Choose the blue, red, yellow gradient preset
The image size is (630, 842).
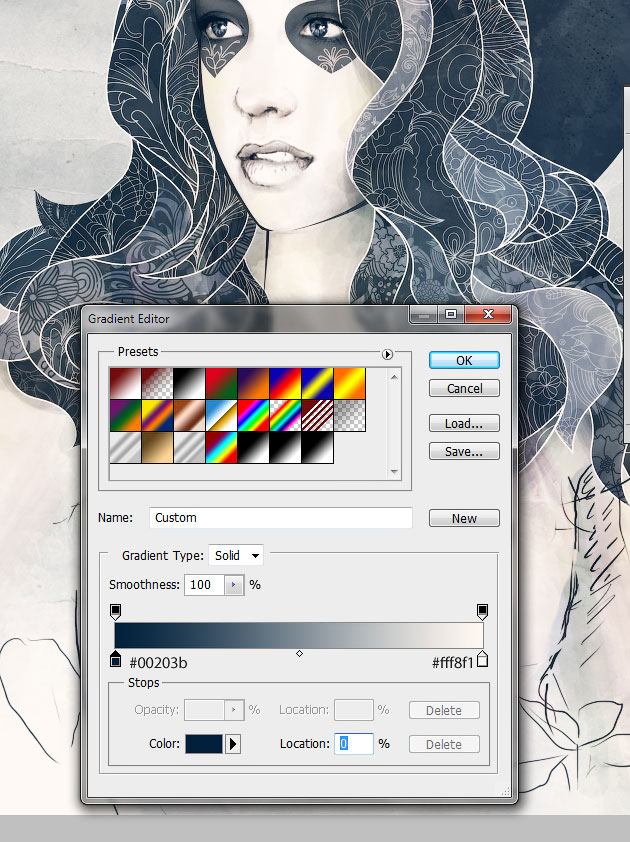pos(285,383)
